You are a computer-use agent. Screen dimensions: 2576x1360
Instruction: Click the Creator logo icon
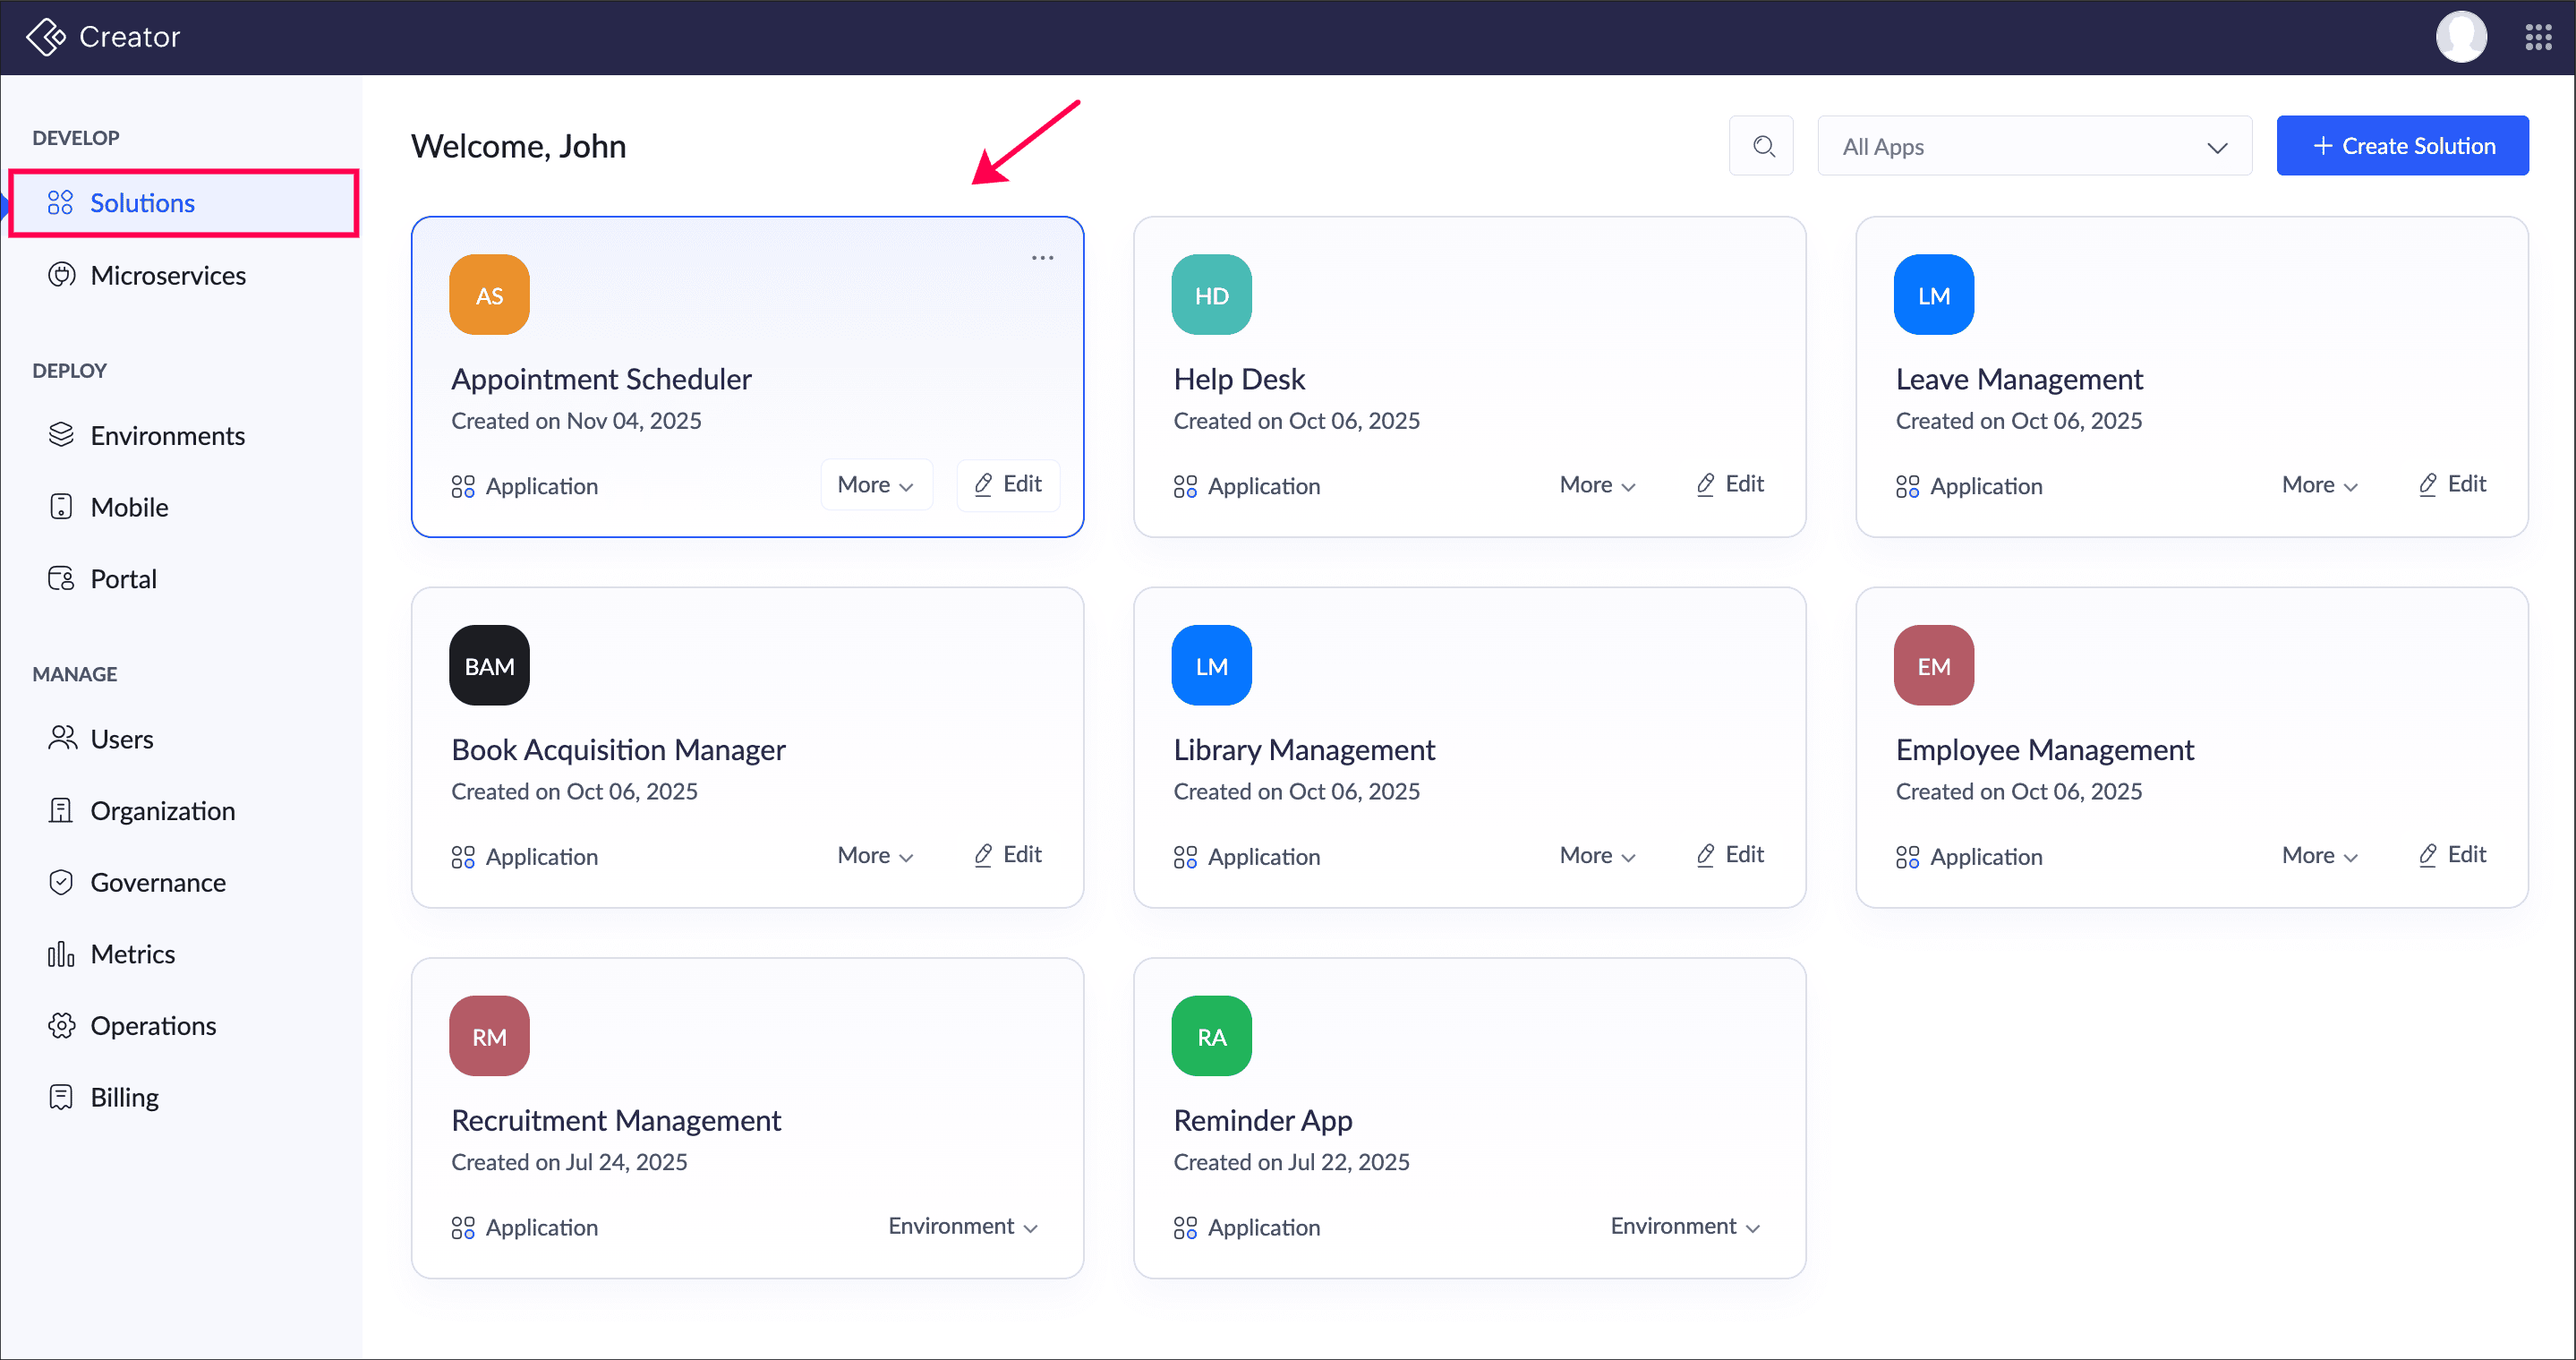[46, 37]
